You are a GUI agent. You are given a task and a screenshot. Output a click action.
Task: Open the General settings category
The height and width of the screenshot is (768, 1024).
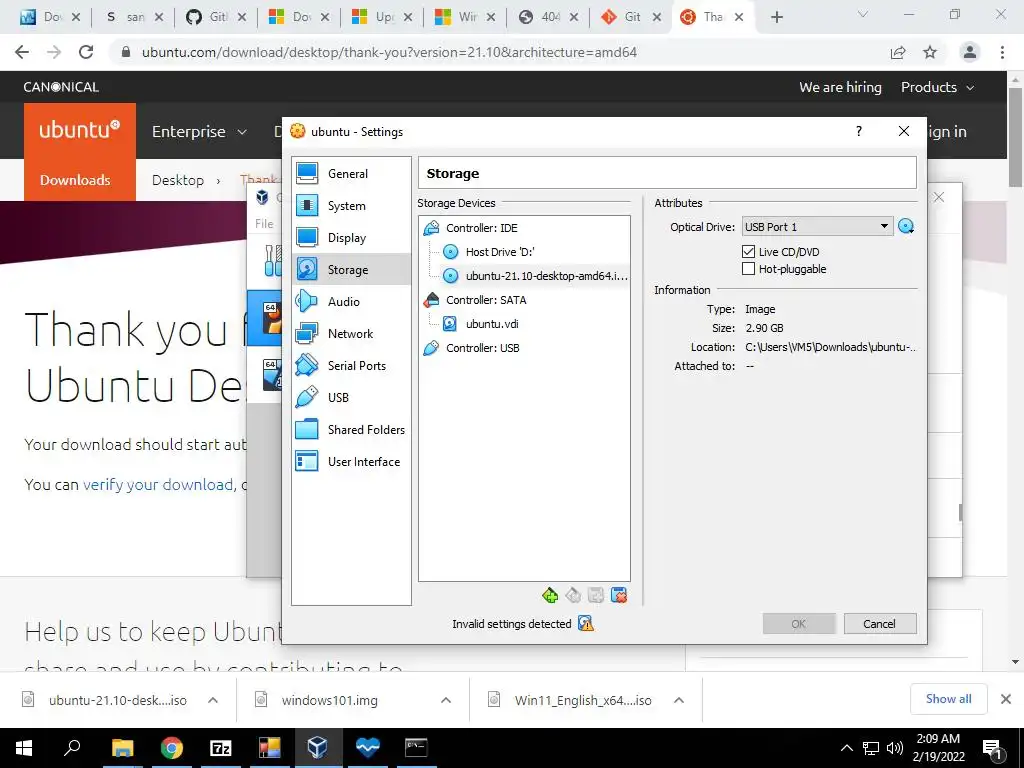pos(351,174)
